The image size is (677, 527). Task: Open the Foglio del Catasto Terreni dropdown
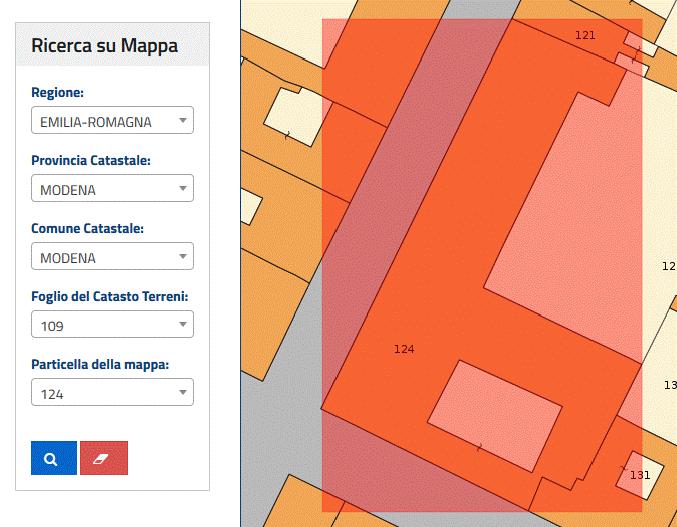pyautogui.click(x=112, y=324)
